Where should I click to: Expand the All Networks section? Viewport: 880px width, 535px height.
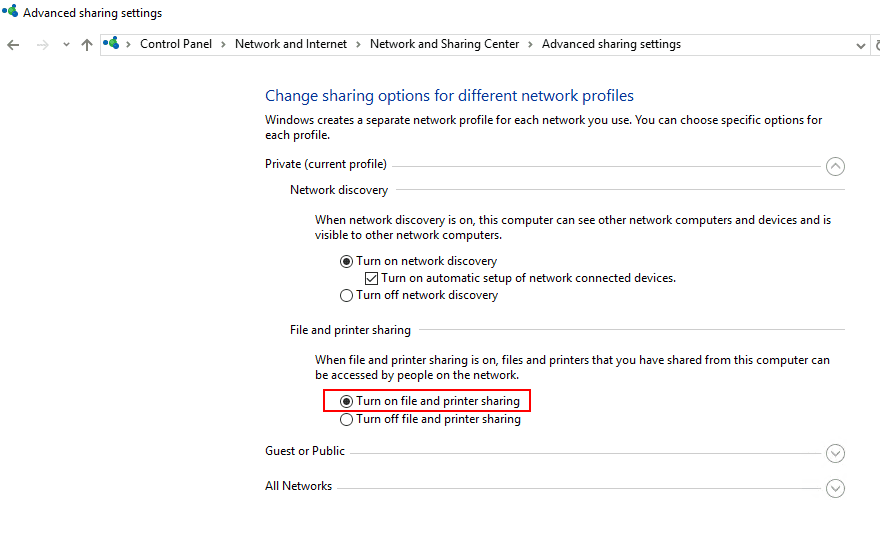(835, 488)
